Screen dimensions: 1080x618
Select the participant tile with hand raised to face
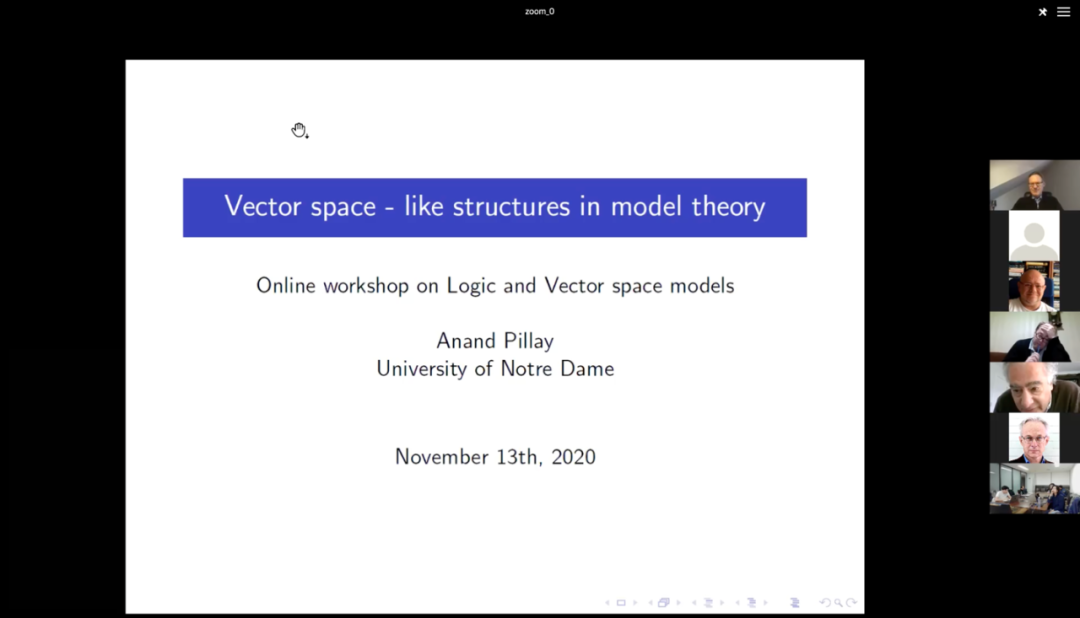(1035, 337)
